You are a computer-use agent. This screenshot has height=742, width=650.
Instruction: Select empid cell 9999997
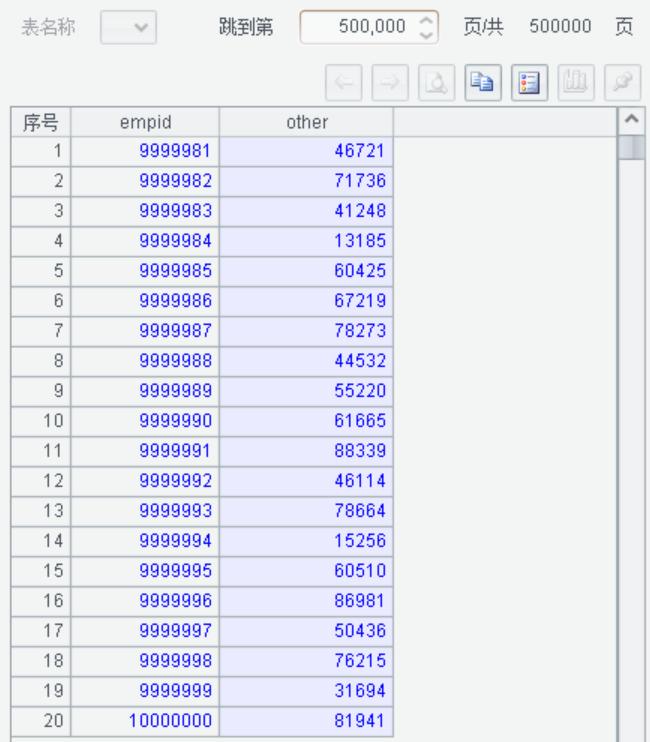click(x=145, y=631)
